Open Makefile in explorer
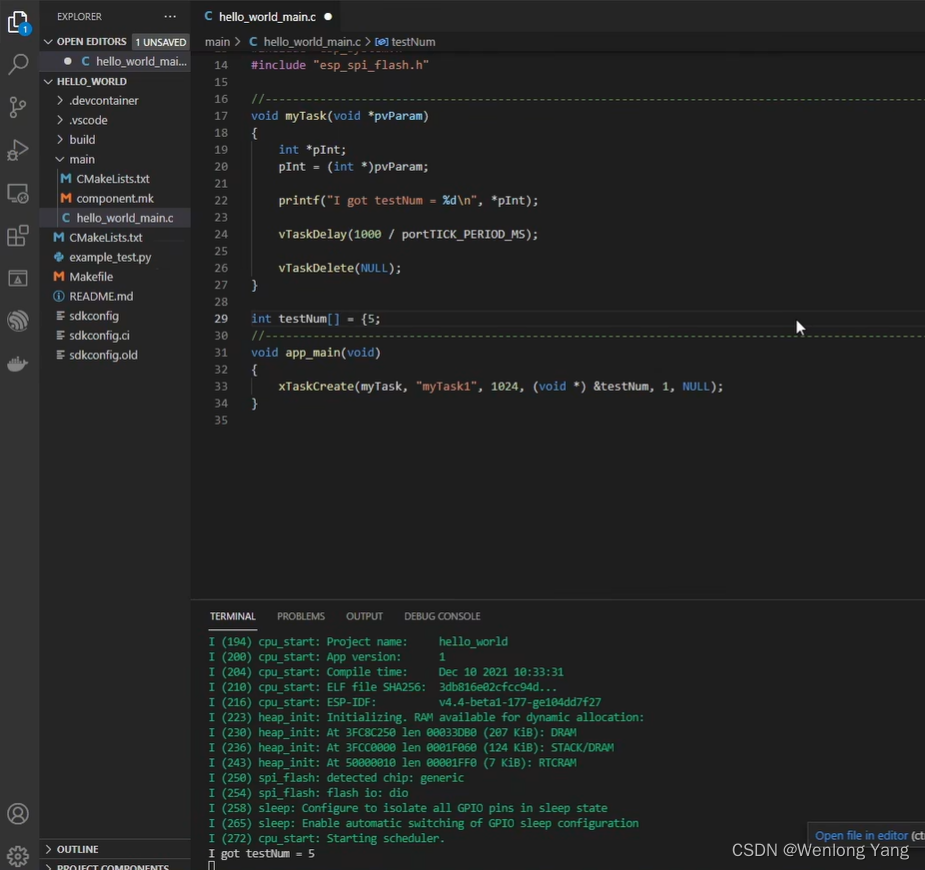This screenshot has height=870, width=925. point(91,277)
